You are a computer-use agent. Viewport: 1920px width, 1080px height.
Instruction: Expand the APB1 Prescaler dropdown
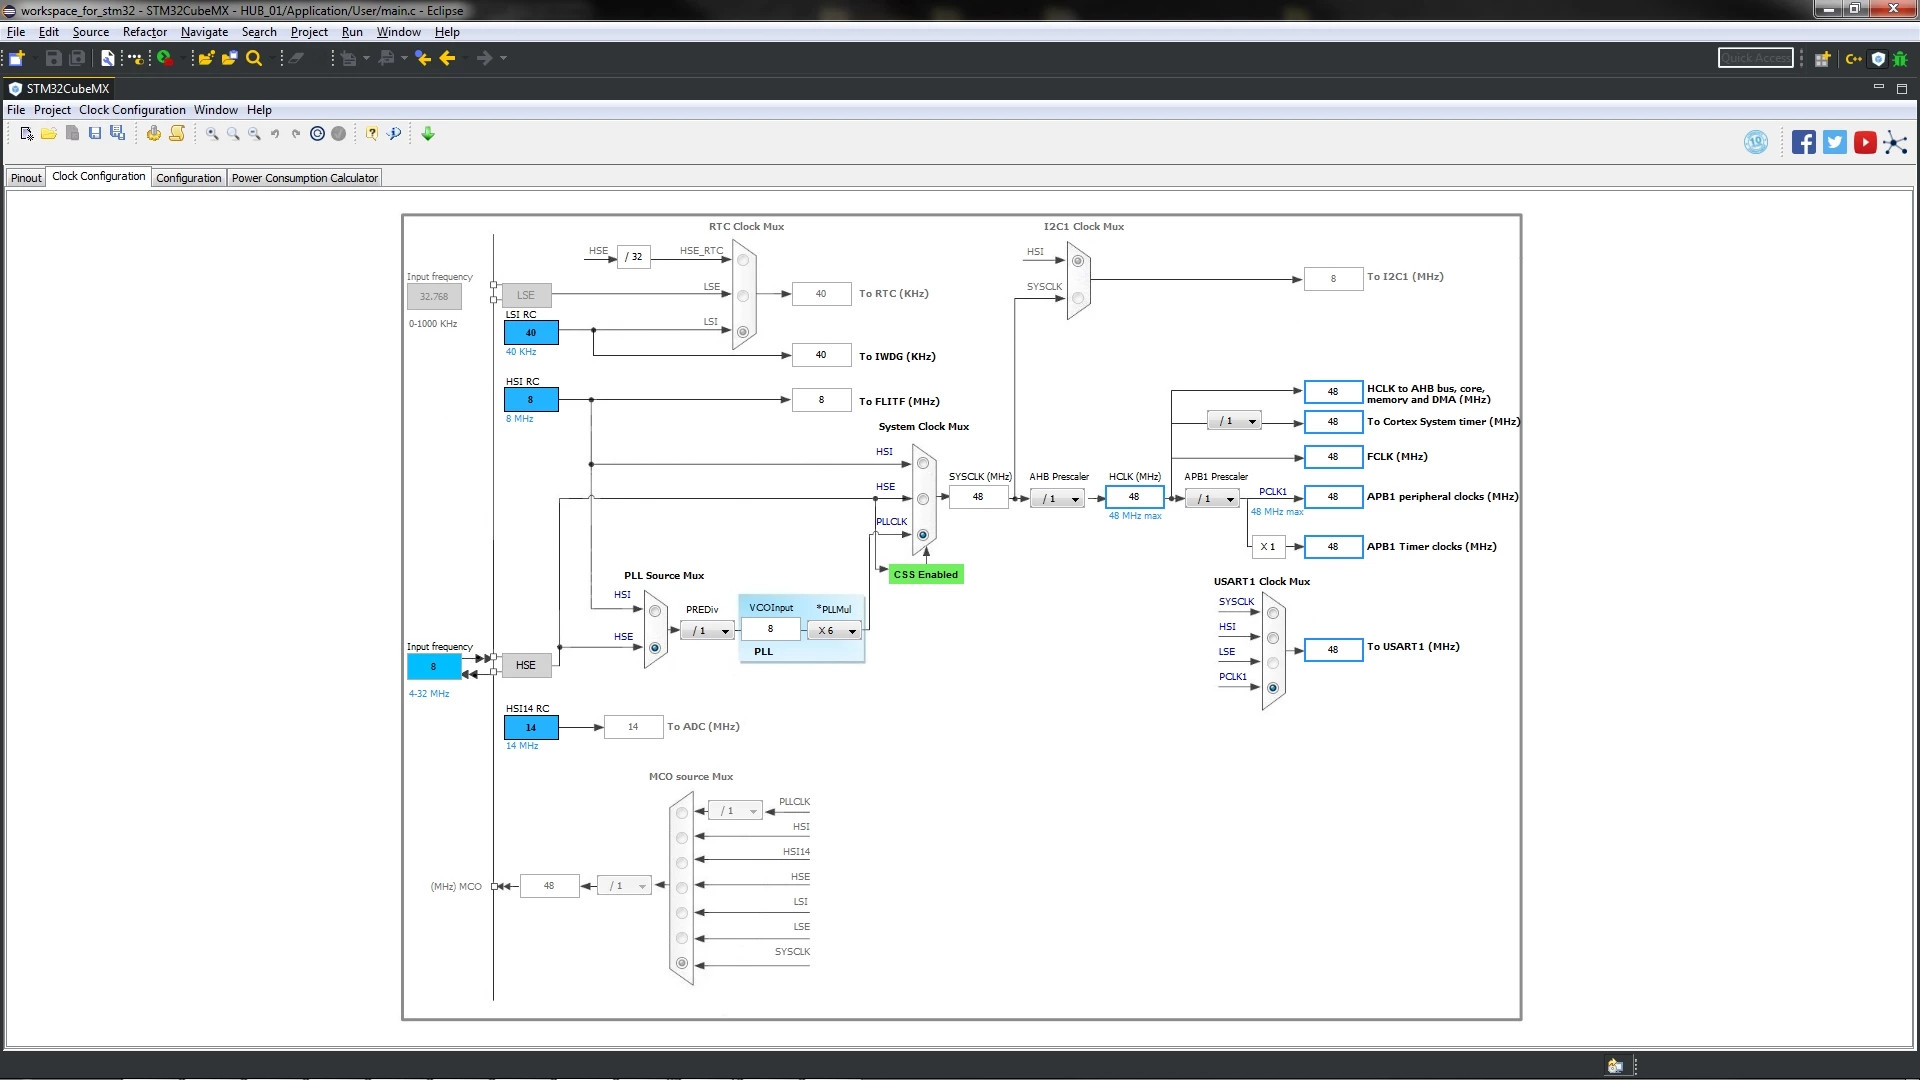click(x=1212, y=499)
